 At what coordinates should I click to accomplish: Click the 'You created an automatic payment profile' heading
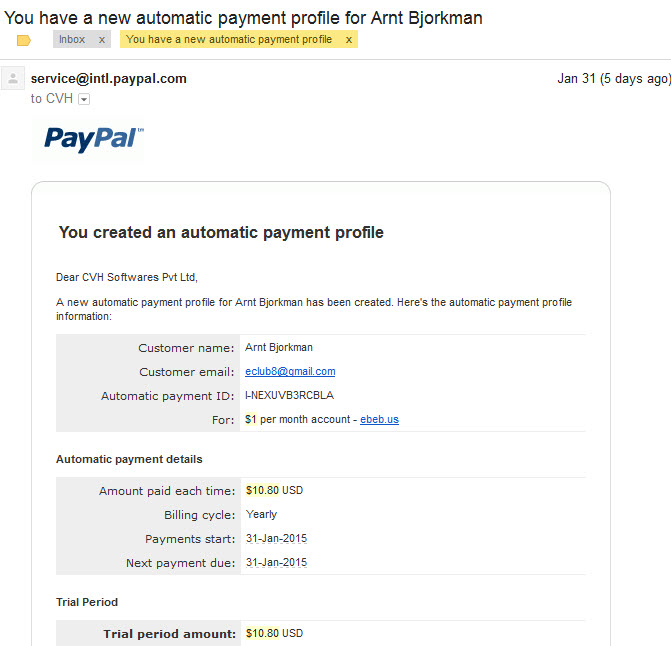pos(221,233)
